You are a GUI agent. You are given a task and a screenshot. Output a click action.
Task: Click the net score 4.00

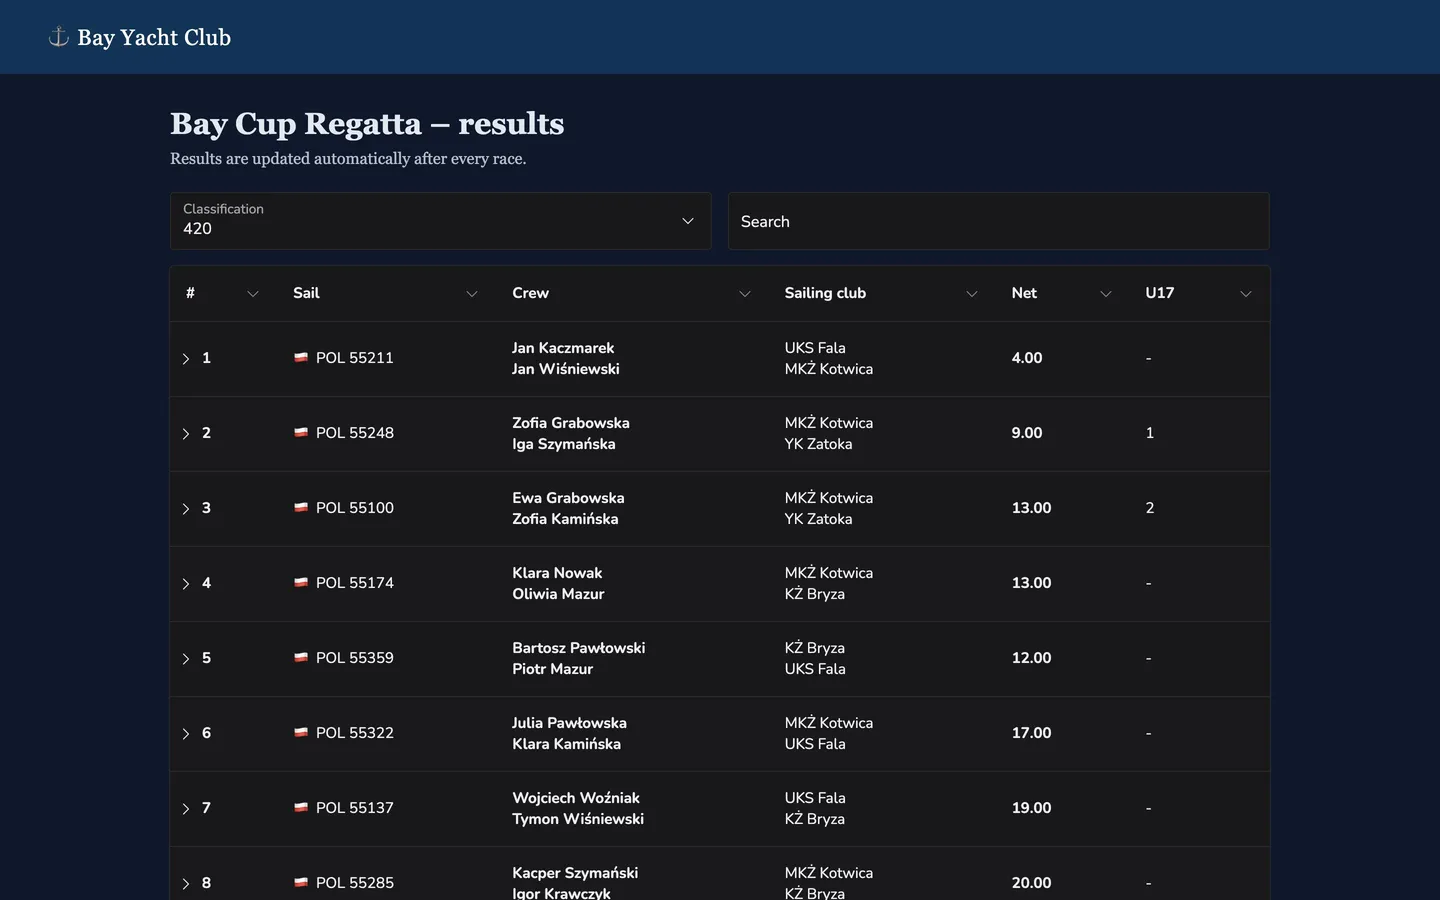pyautogui.click(x=1027, y=358)
